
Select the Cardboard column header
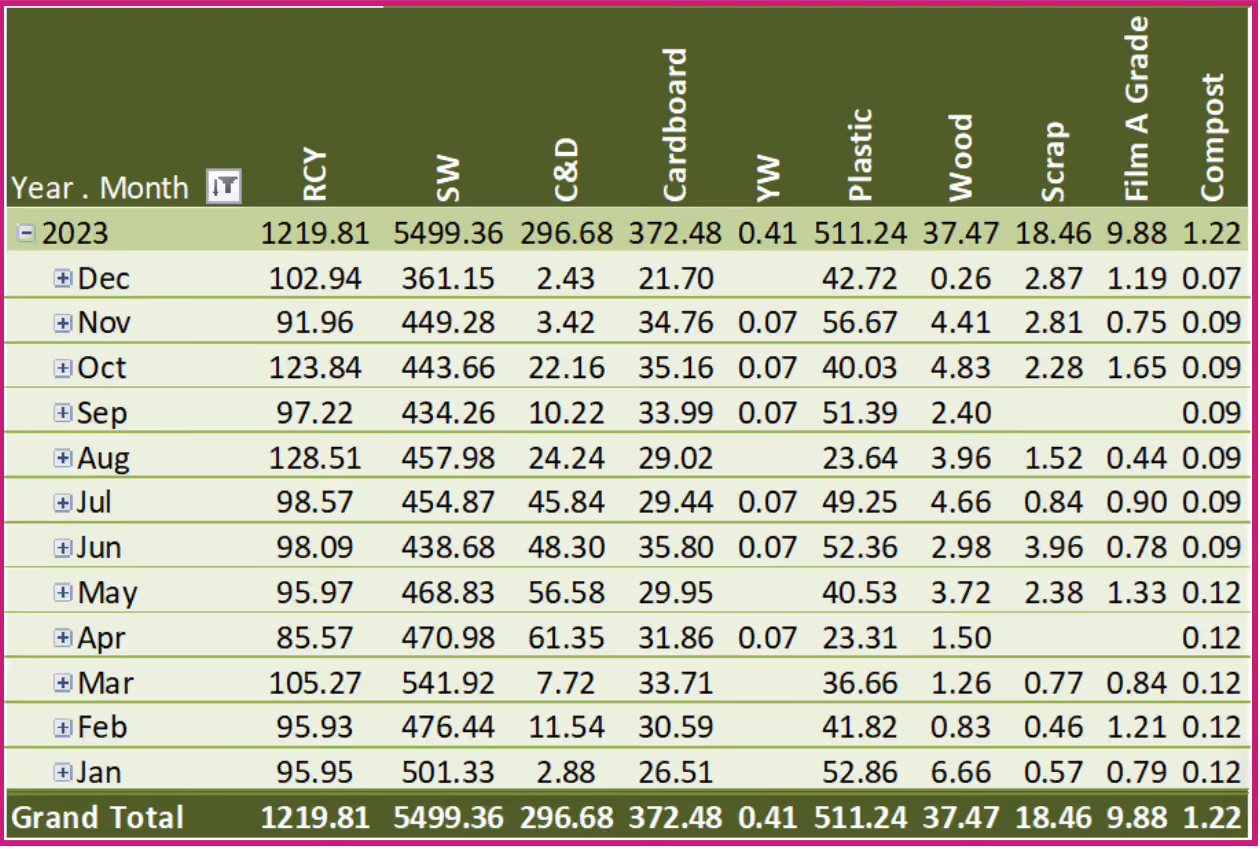pos(675,125)
